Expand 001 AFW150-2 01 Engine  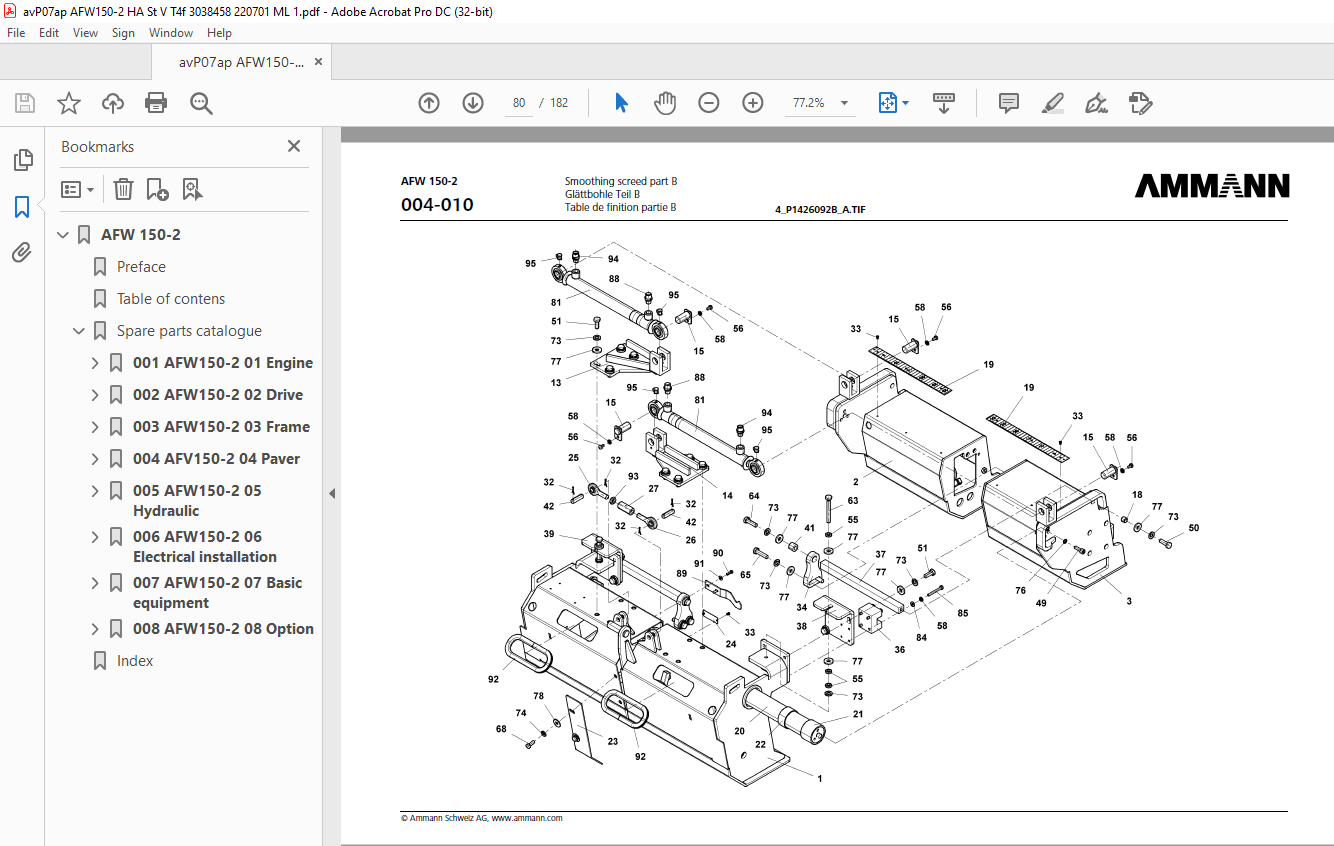96,363
